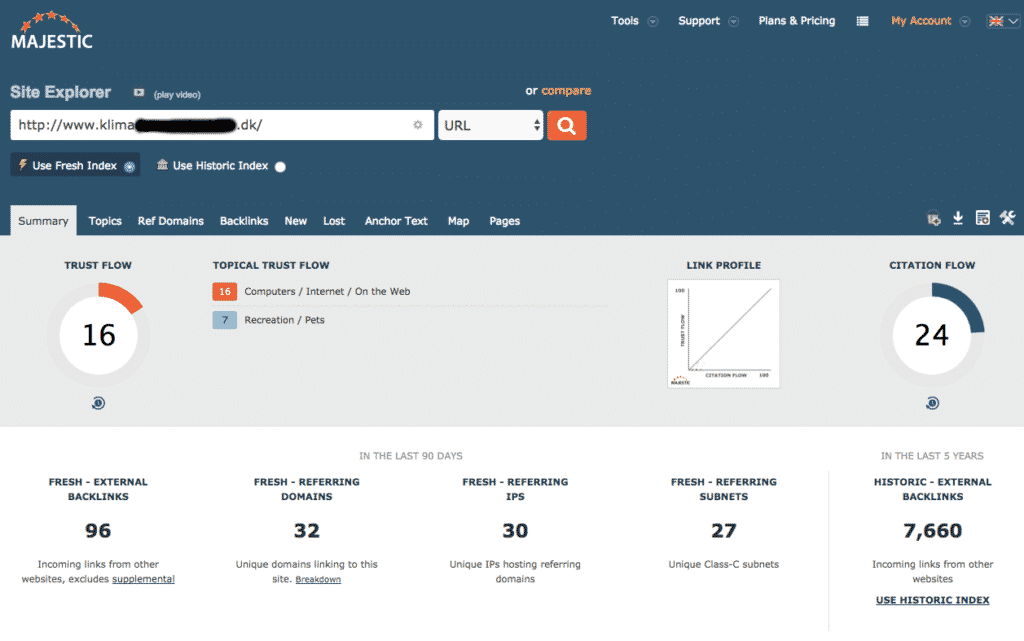
Task: Open the wrench and hammer tools icon
Action: tap(1008, 218)
